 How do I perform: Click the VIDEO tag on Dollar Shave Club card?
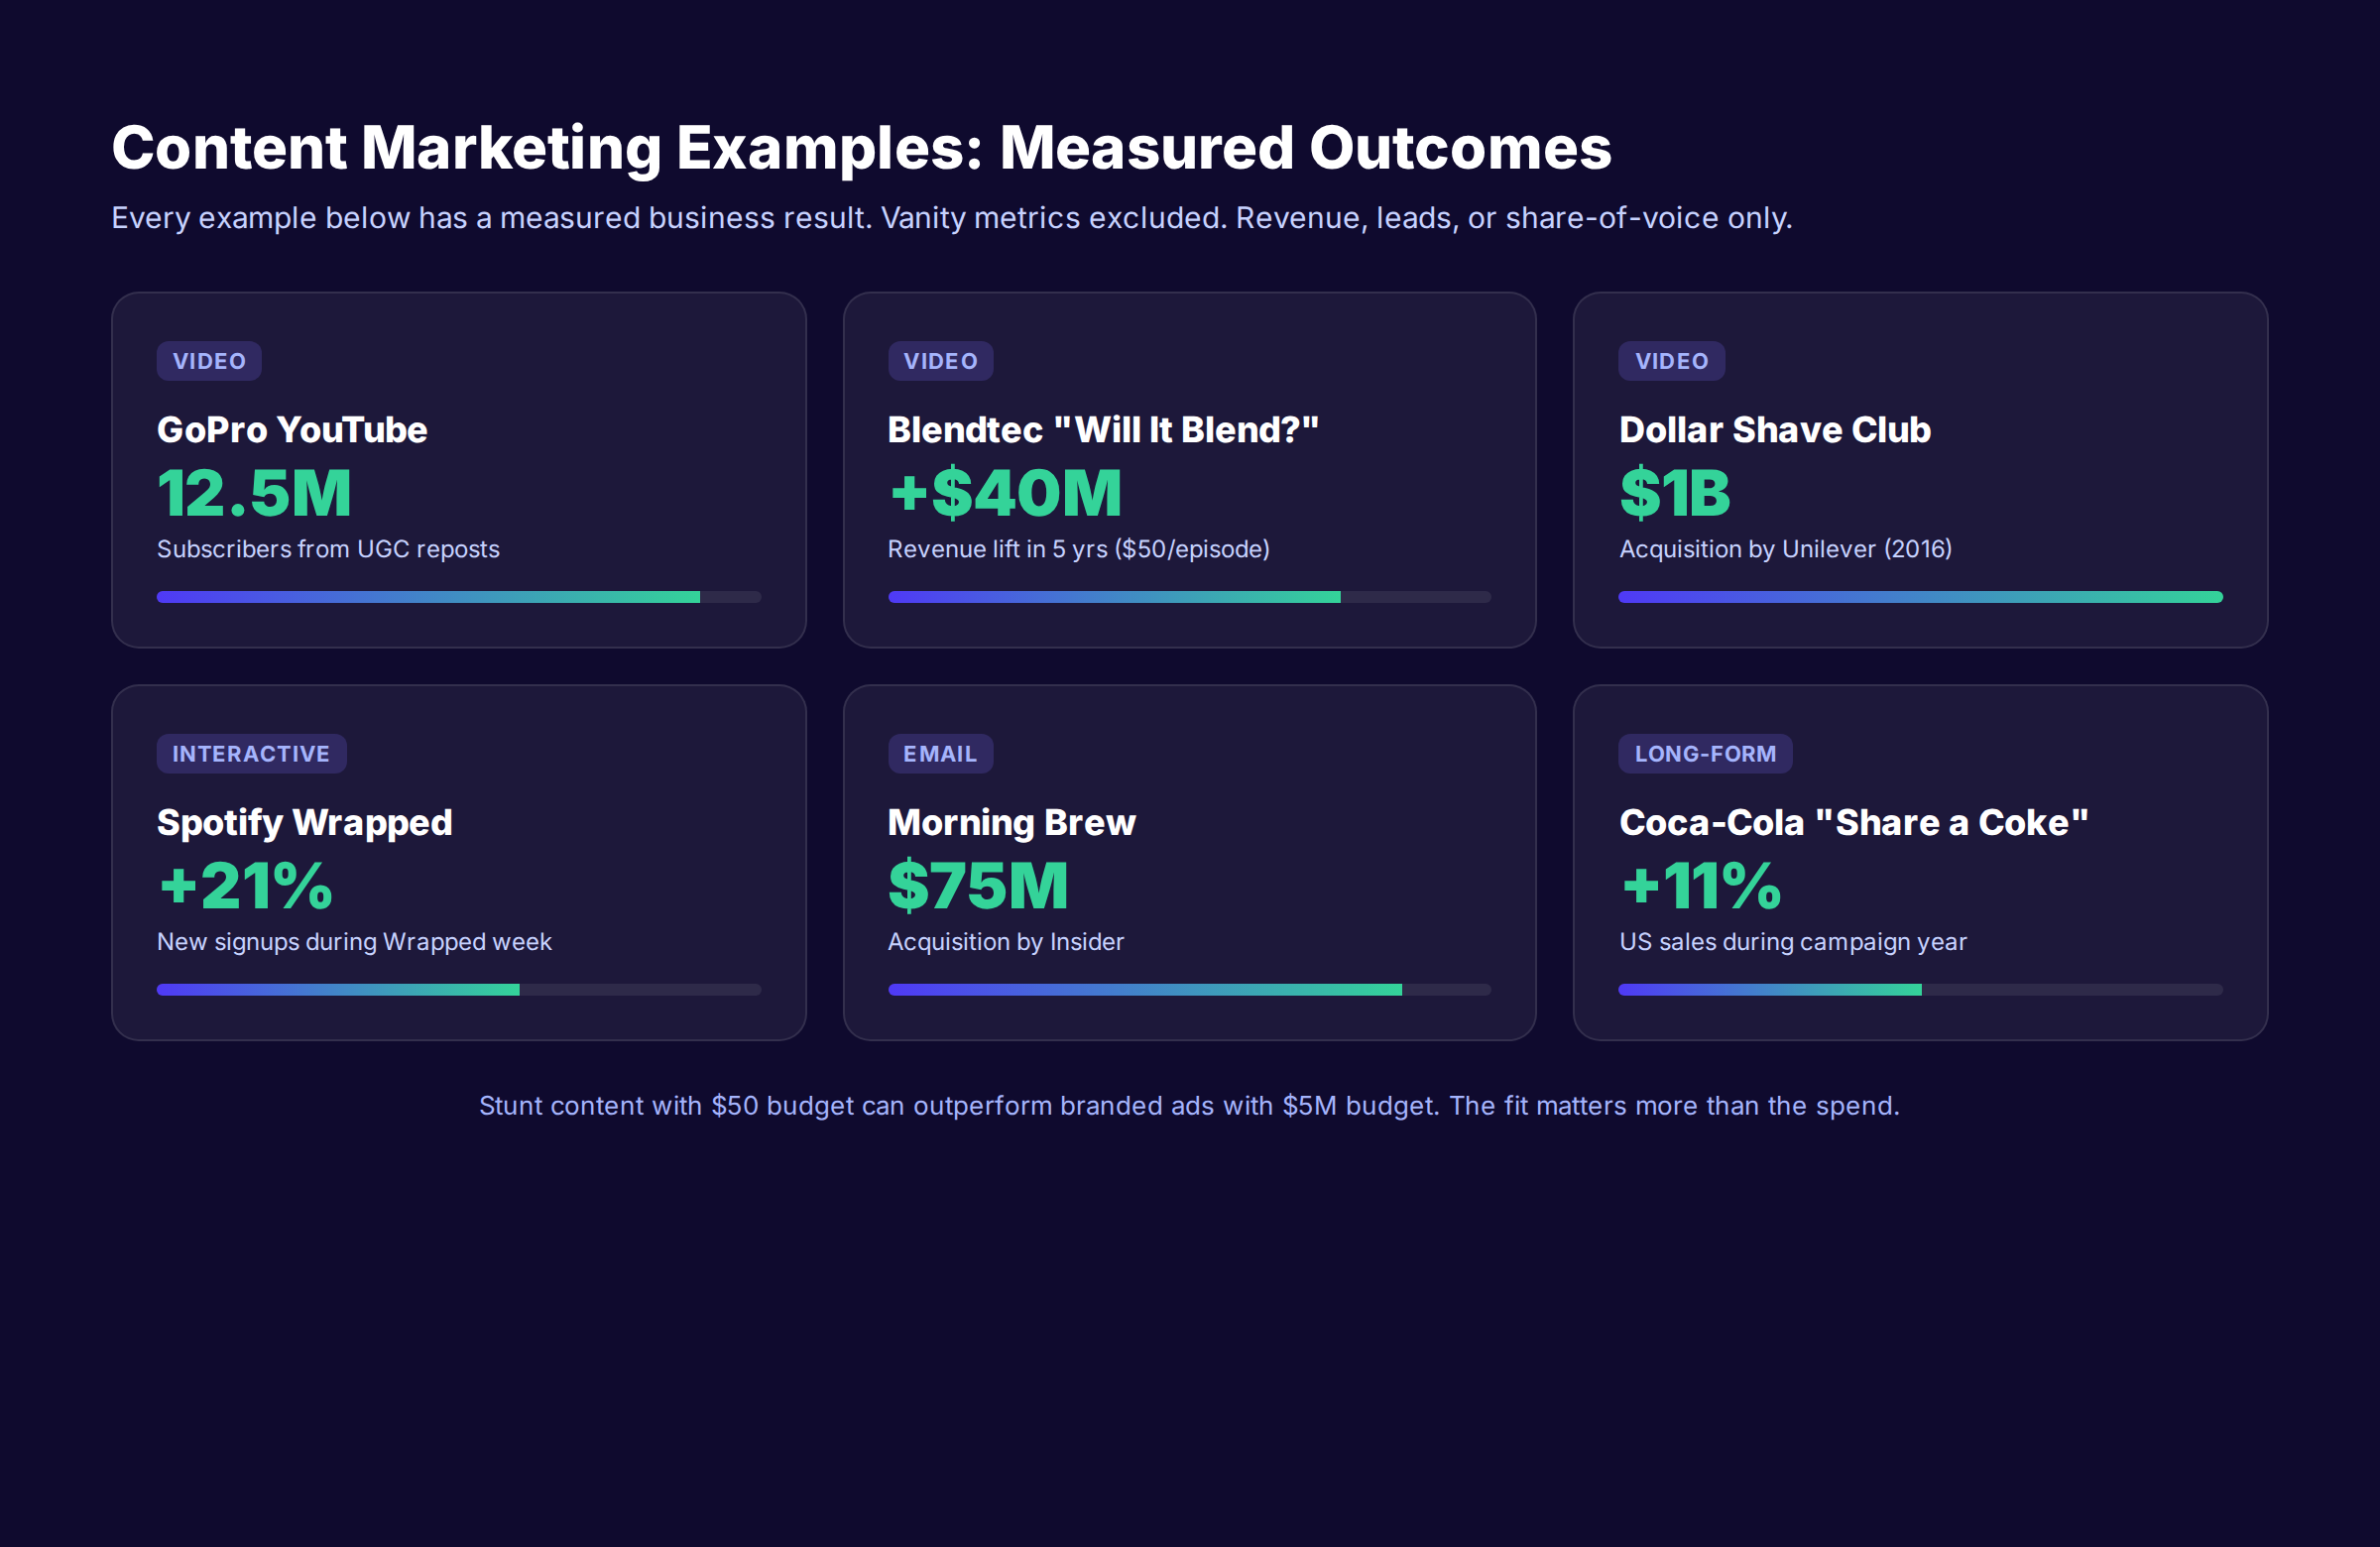pos(1671,361)
